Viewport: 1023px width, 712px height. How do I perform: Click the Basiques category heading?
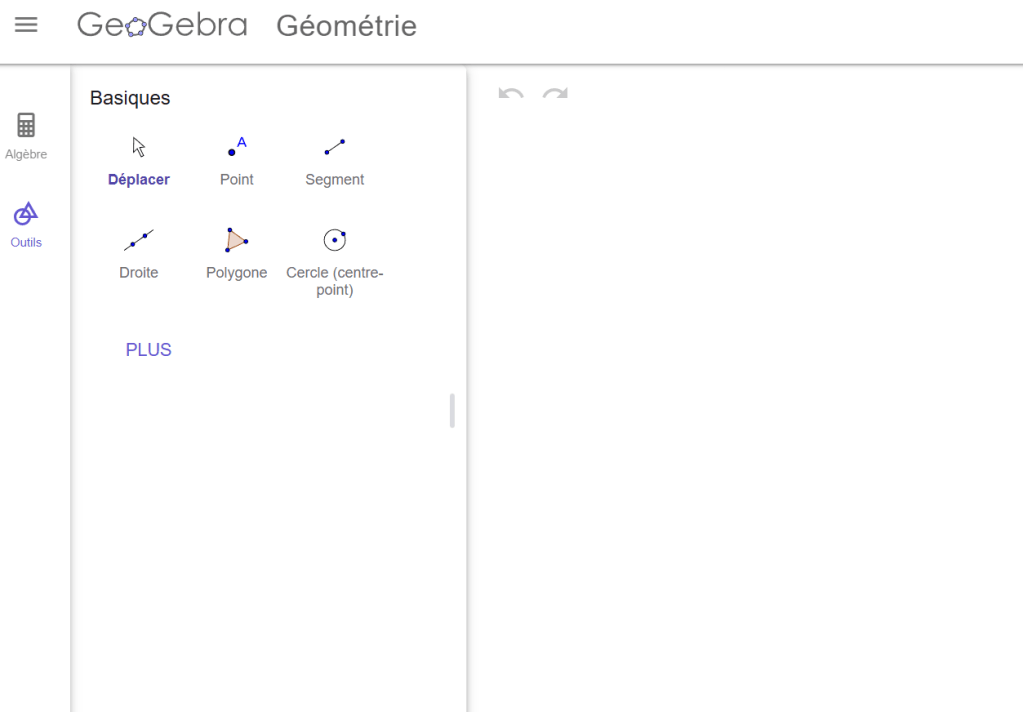coord(130,98)
